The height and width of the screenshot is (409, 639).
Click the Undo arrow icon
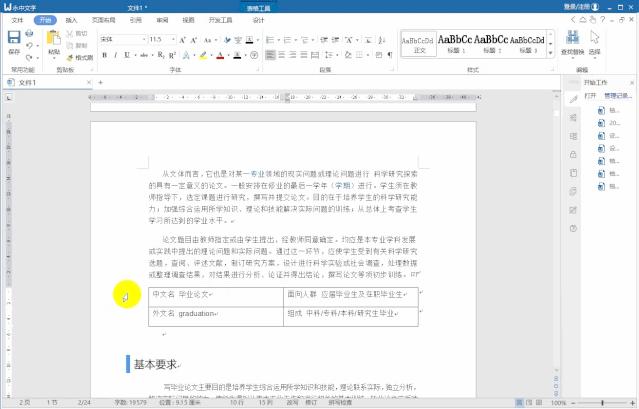[x=29, y=46]
